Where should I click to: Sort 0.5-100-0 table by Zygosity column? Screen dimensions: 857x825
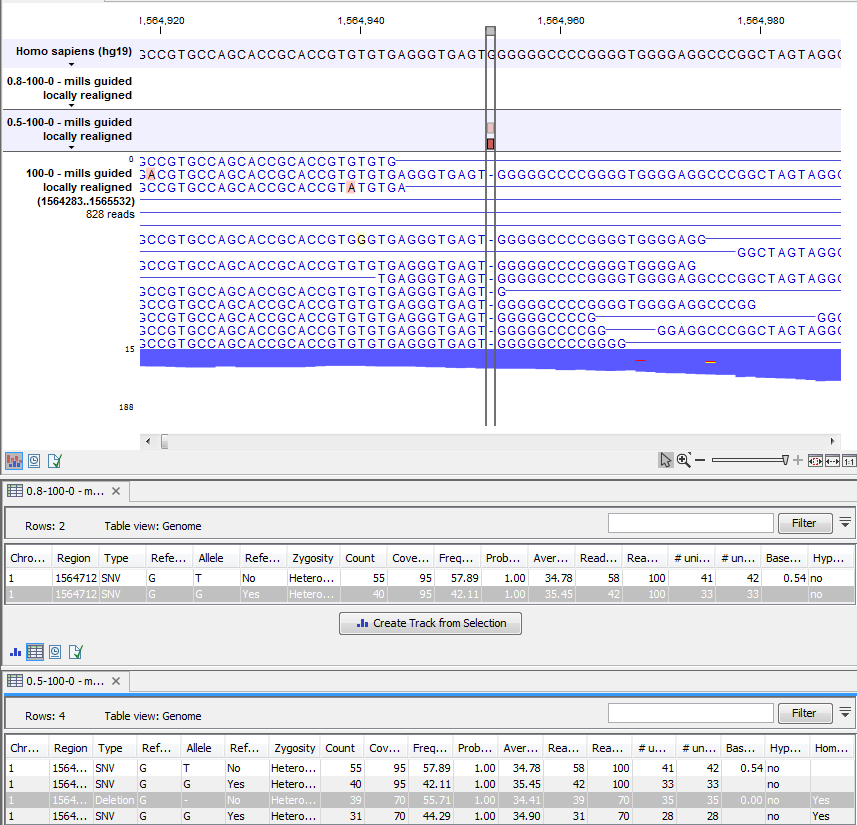[295, 748]
